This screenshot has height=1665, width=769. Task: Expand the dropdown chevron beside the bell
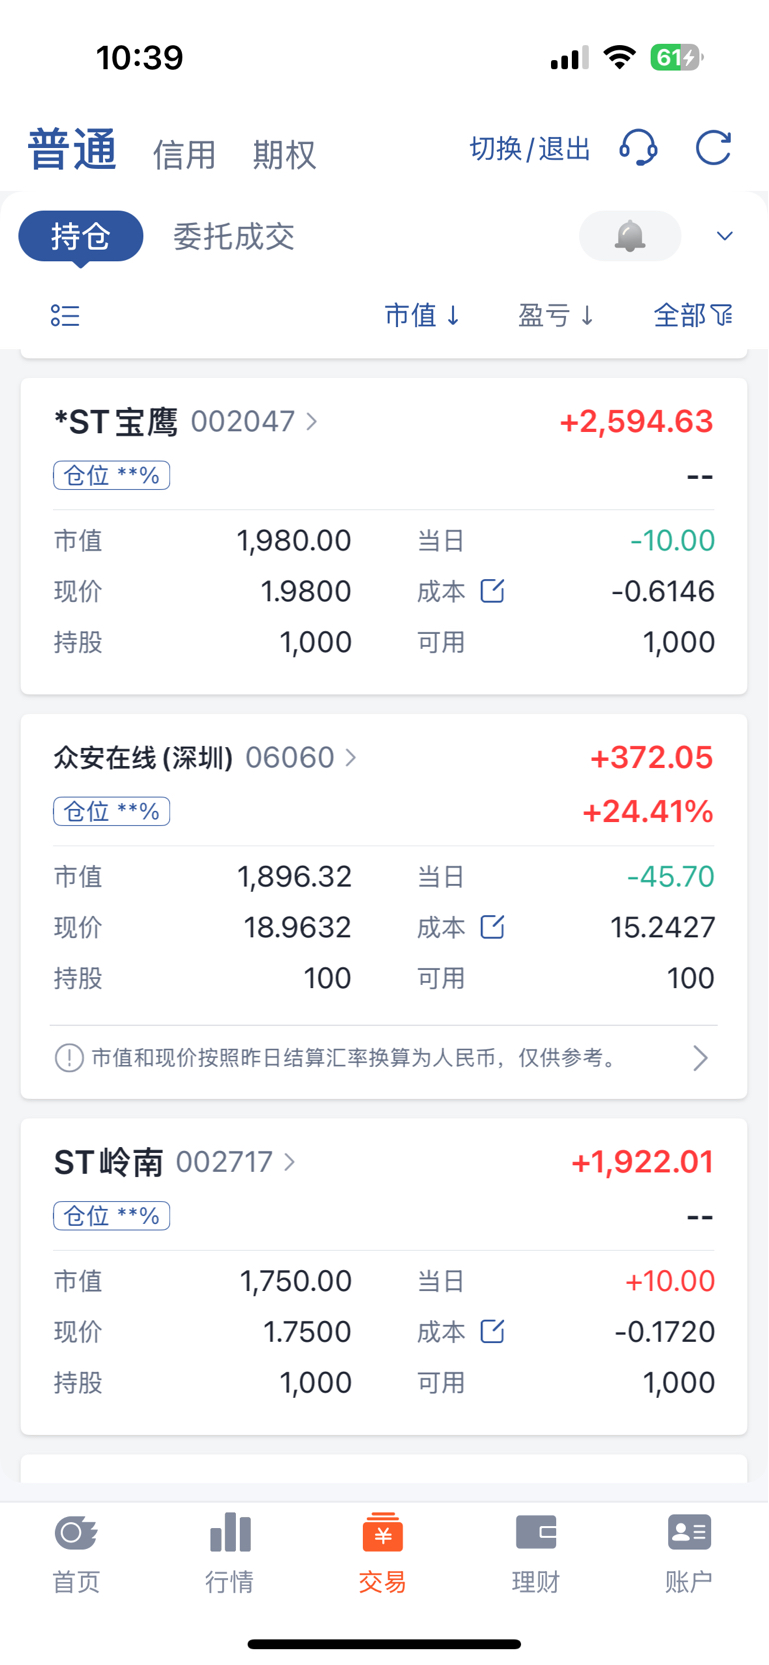(x=725, y=236)
